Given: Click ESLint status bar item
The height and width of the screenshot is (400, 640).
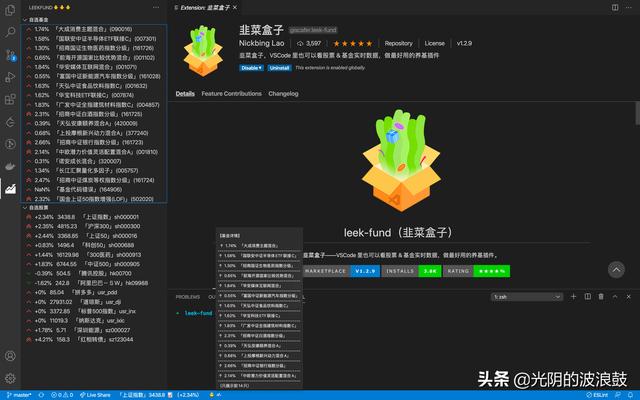Looking at the screenshot, I should pyautogui.click(x=597, y=395).
